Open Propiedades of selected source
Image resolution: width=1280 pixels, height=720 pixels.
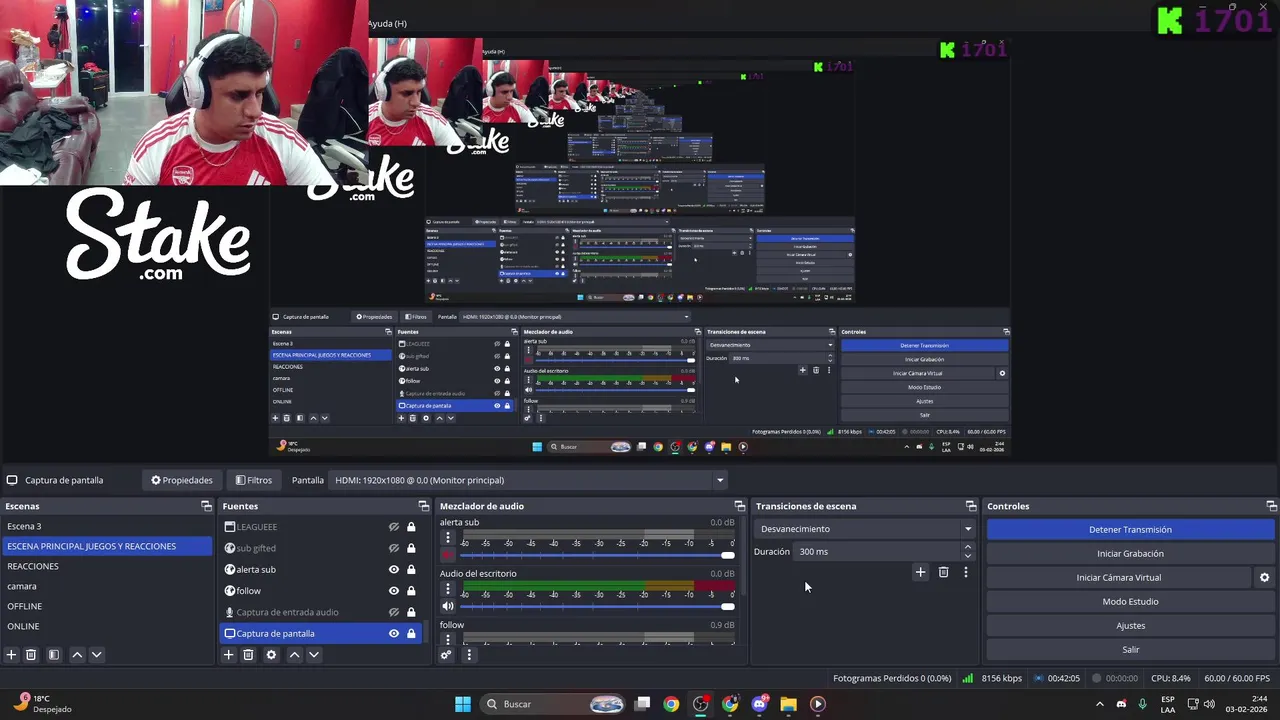pyautogui.click(x=182, y=480)
